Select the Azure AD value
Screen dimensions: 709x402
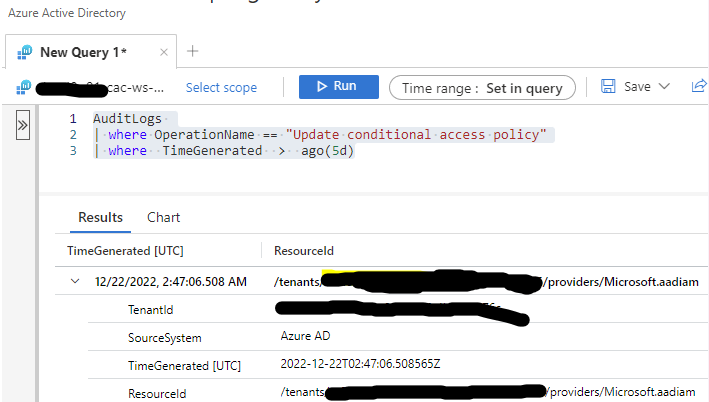[305, 336]
